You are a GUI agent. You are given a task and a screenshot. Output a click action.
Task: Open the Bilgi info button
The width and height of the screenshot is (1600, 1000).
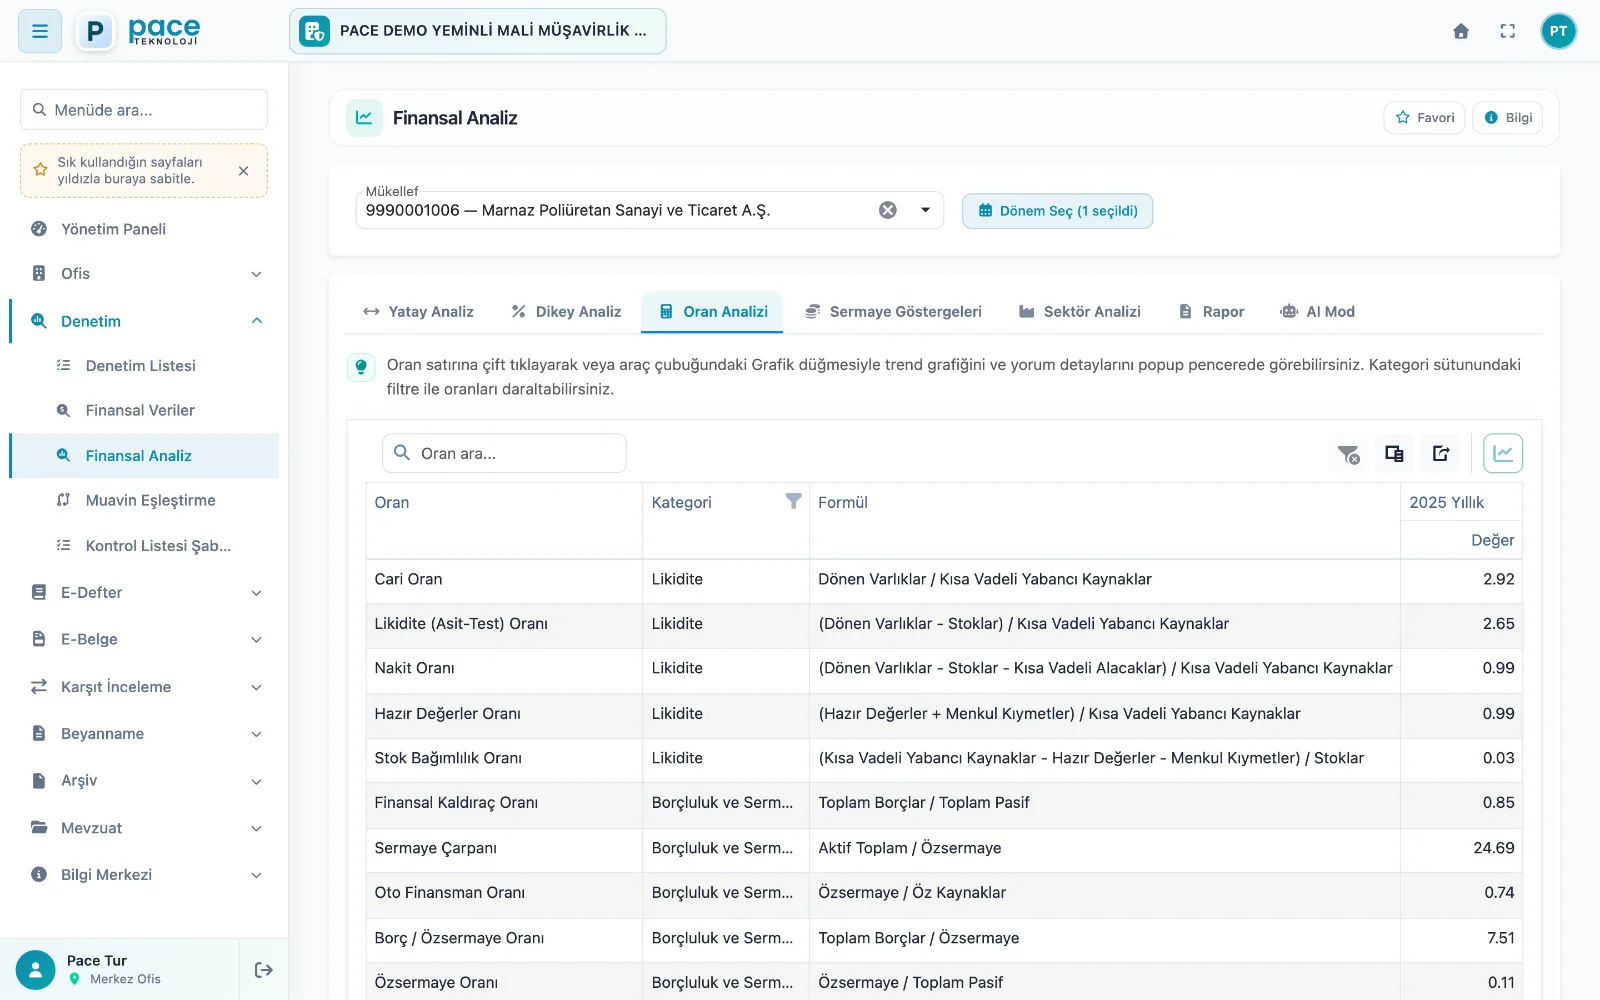click(1508, 118)
